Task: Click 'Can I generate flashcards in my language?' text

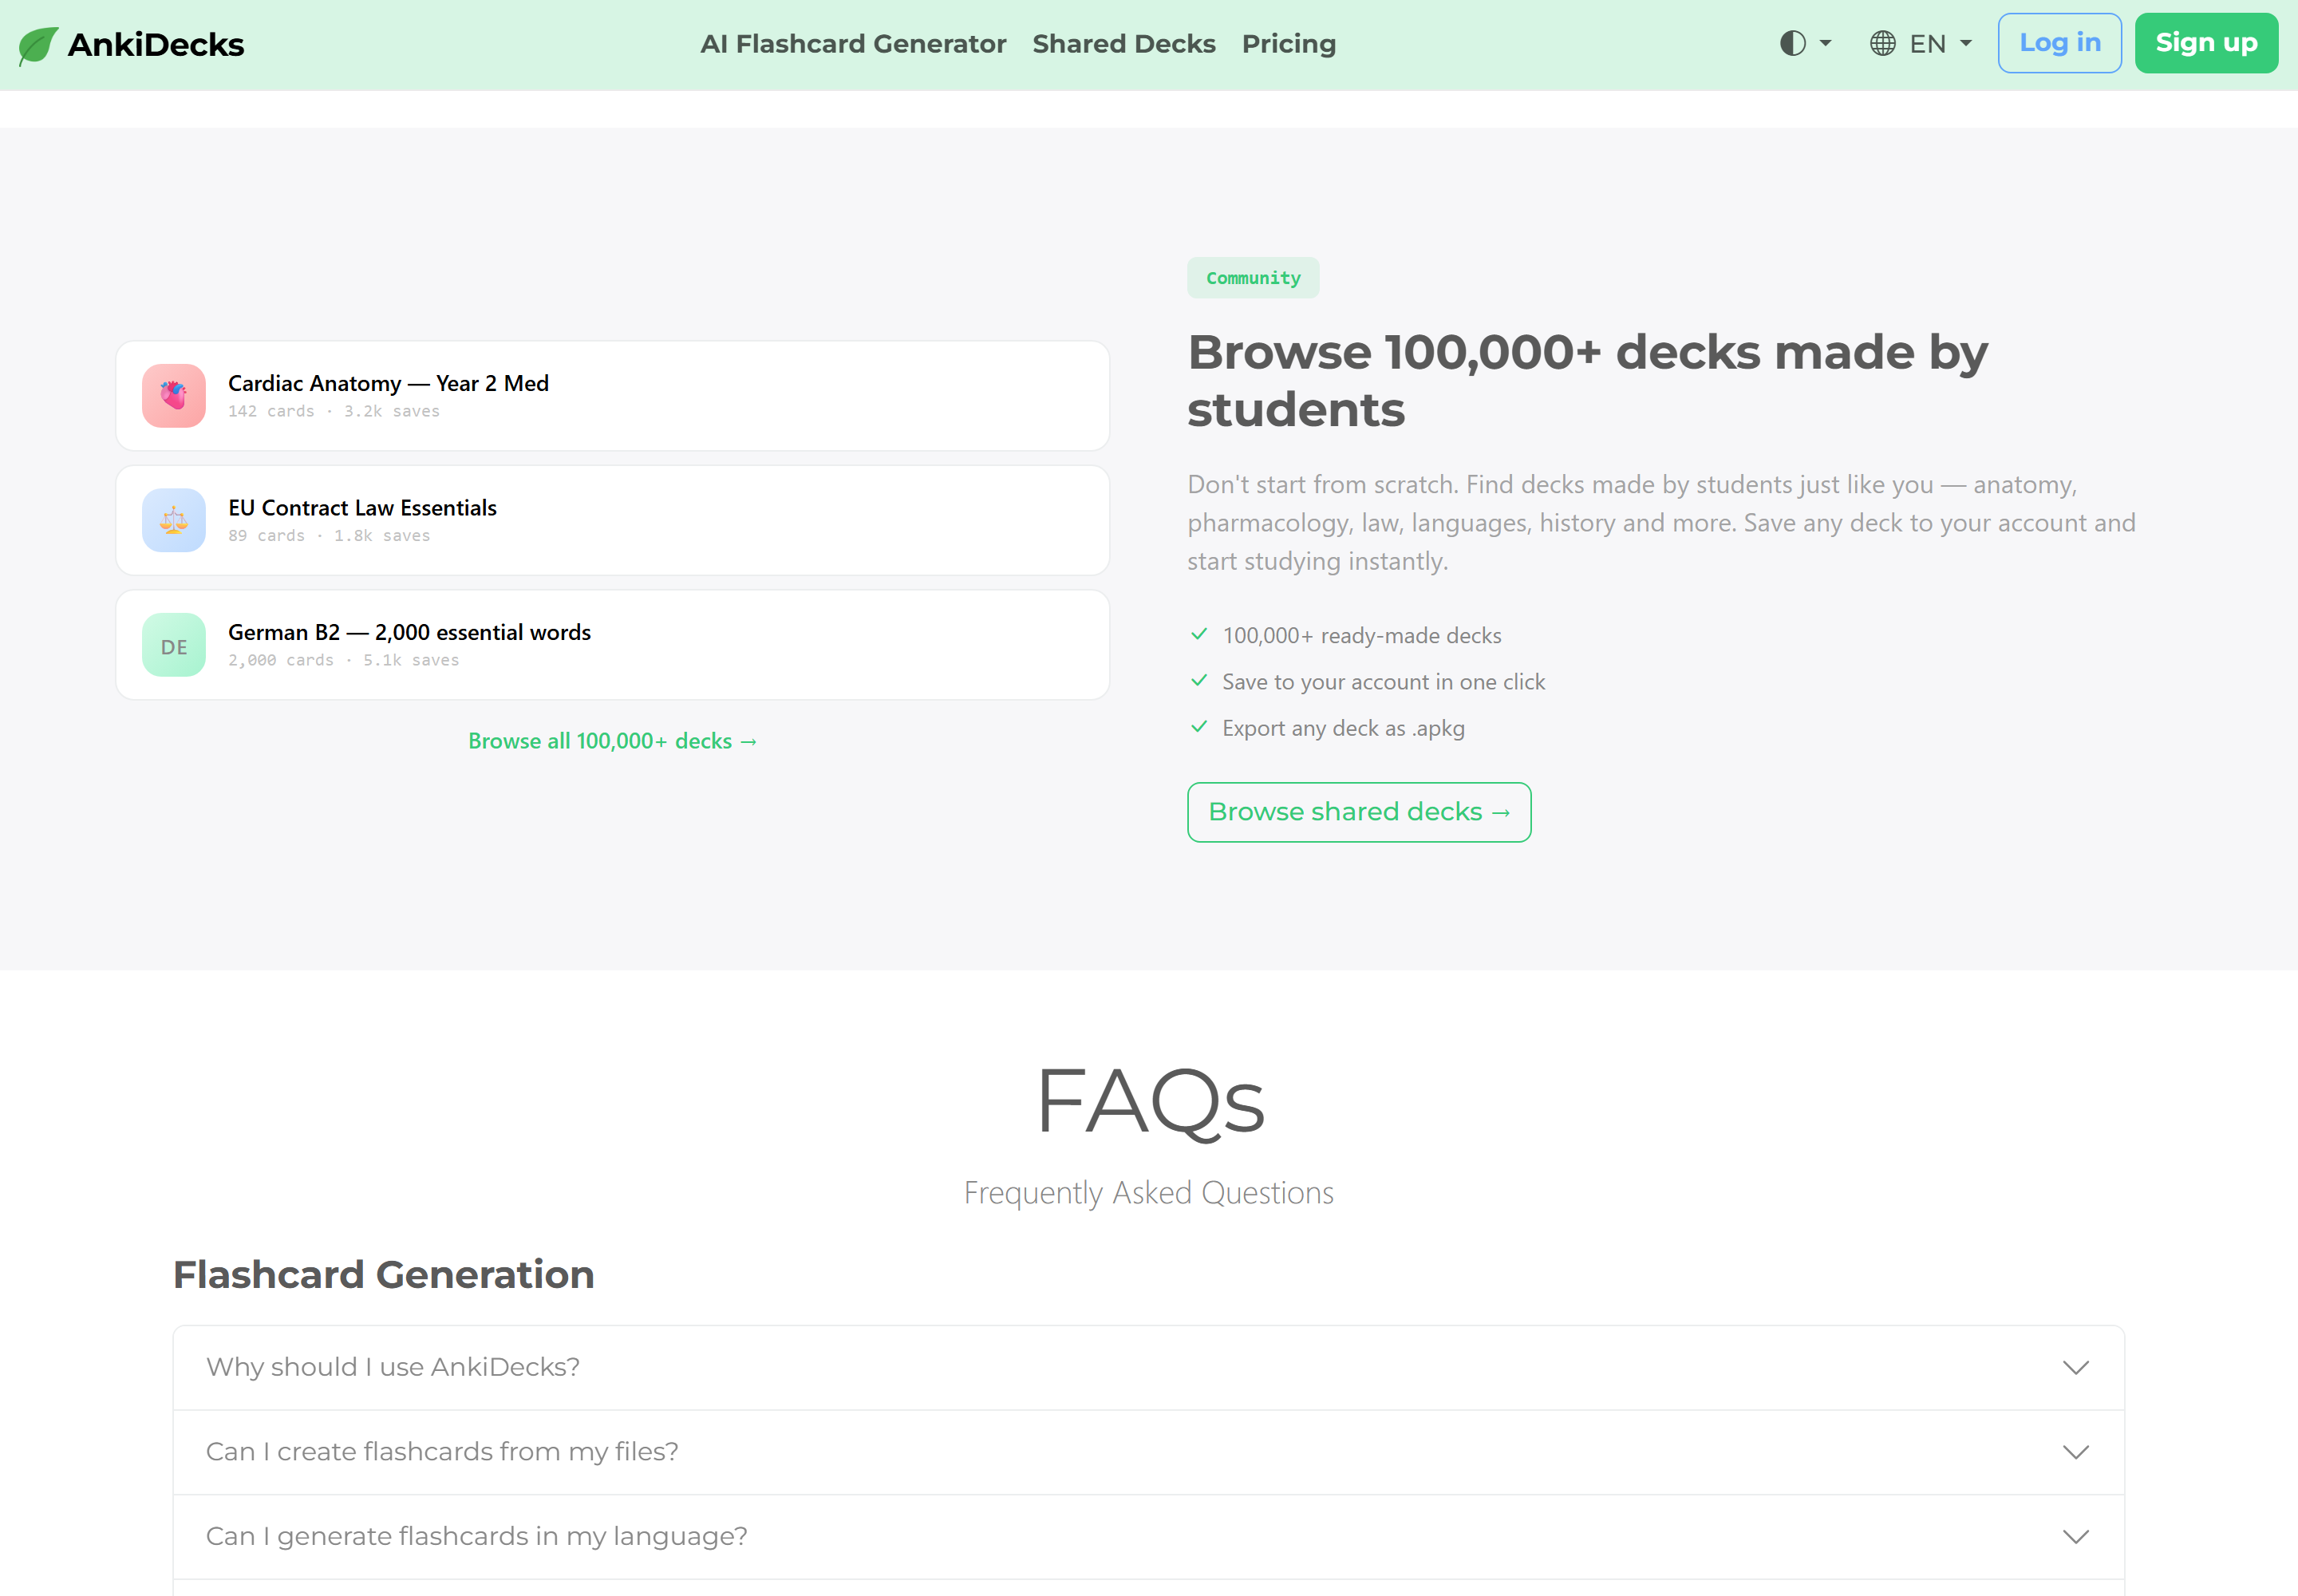Action: (x=477, y=1536)
